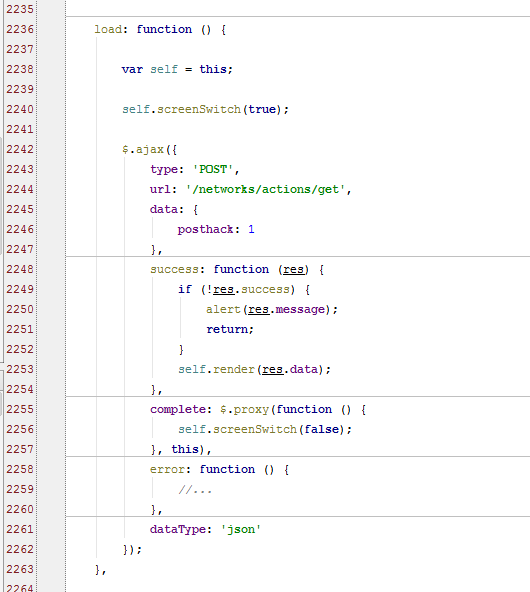Click the 'POST' string value
This screenshot has height=592, width=530.
click(x=213, y=170)
